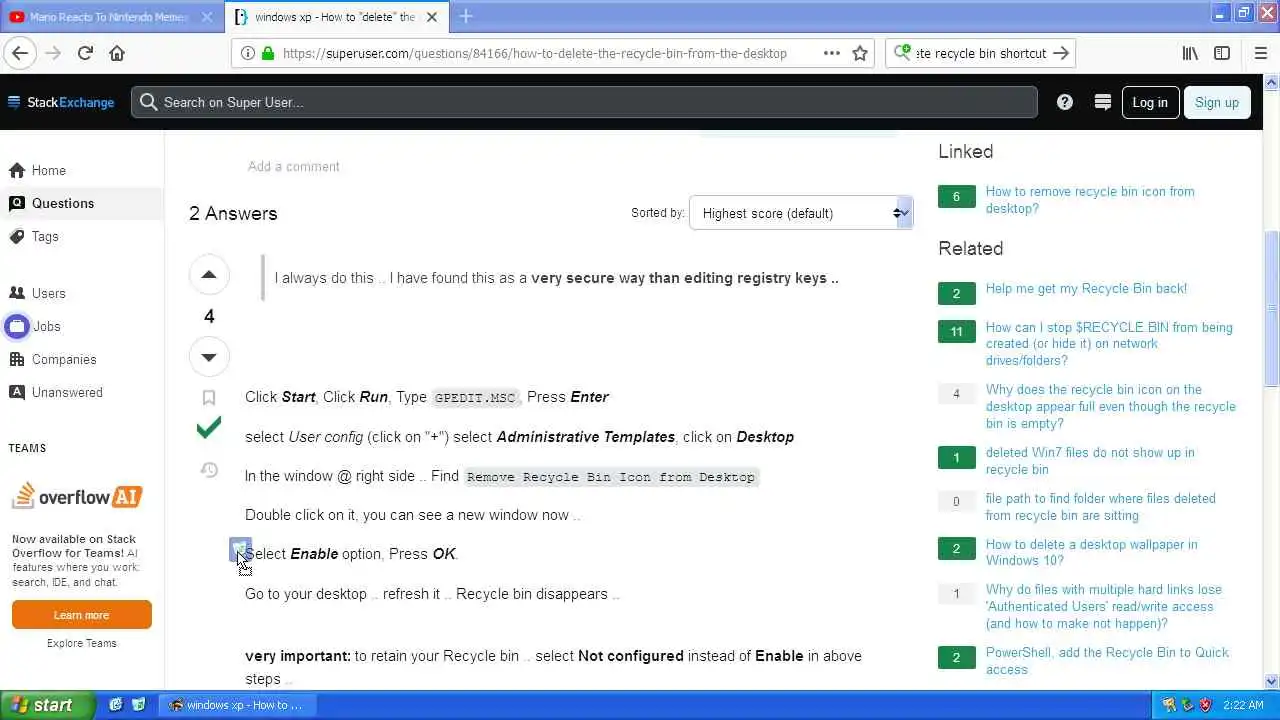Reload the page with refresh icon
Viewport: 1280px width, 720px height.
[x=85, y=53]
